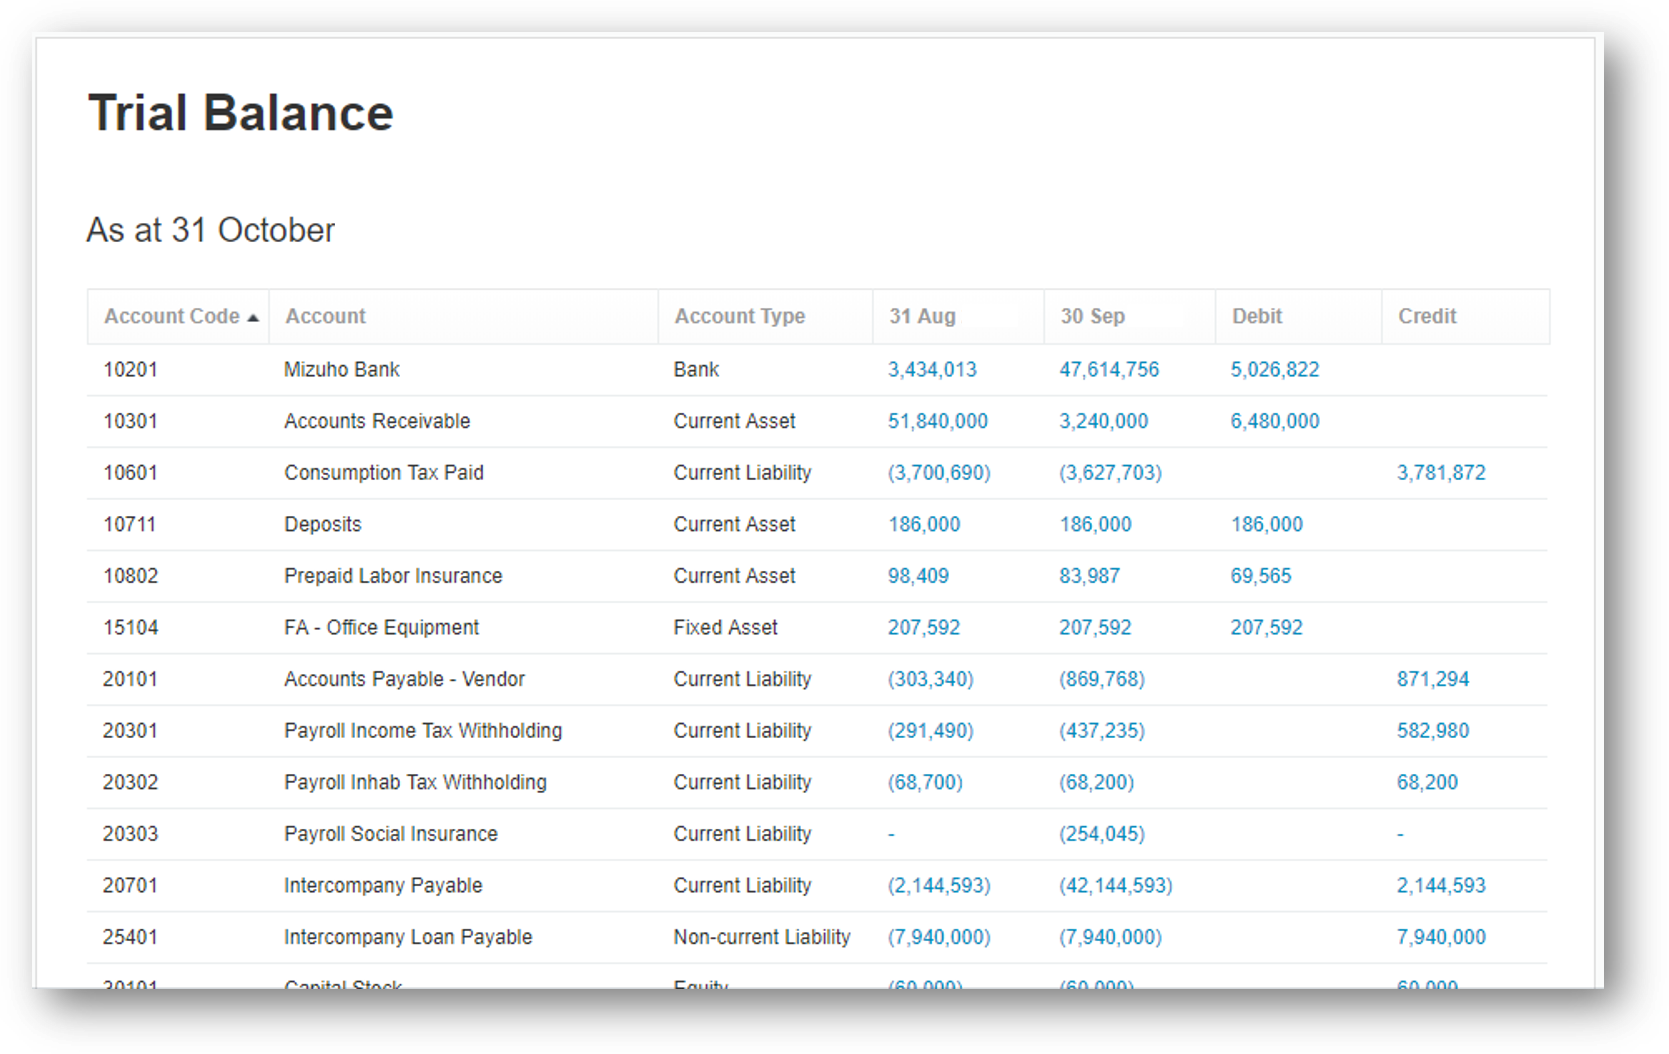Sort by the Debit column header

pos(1256,316)
